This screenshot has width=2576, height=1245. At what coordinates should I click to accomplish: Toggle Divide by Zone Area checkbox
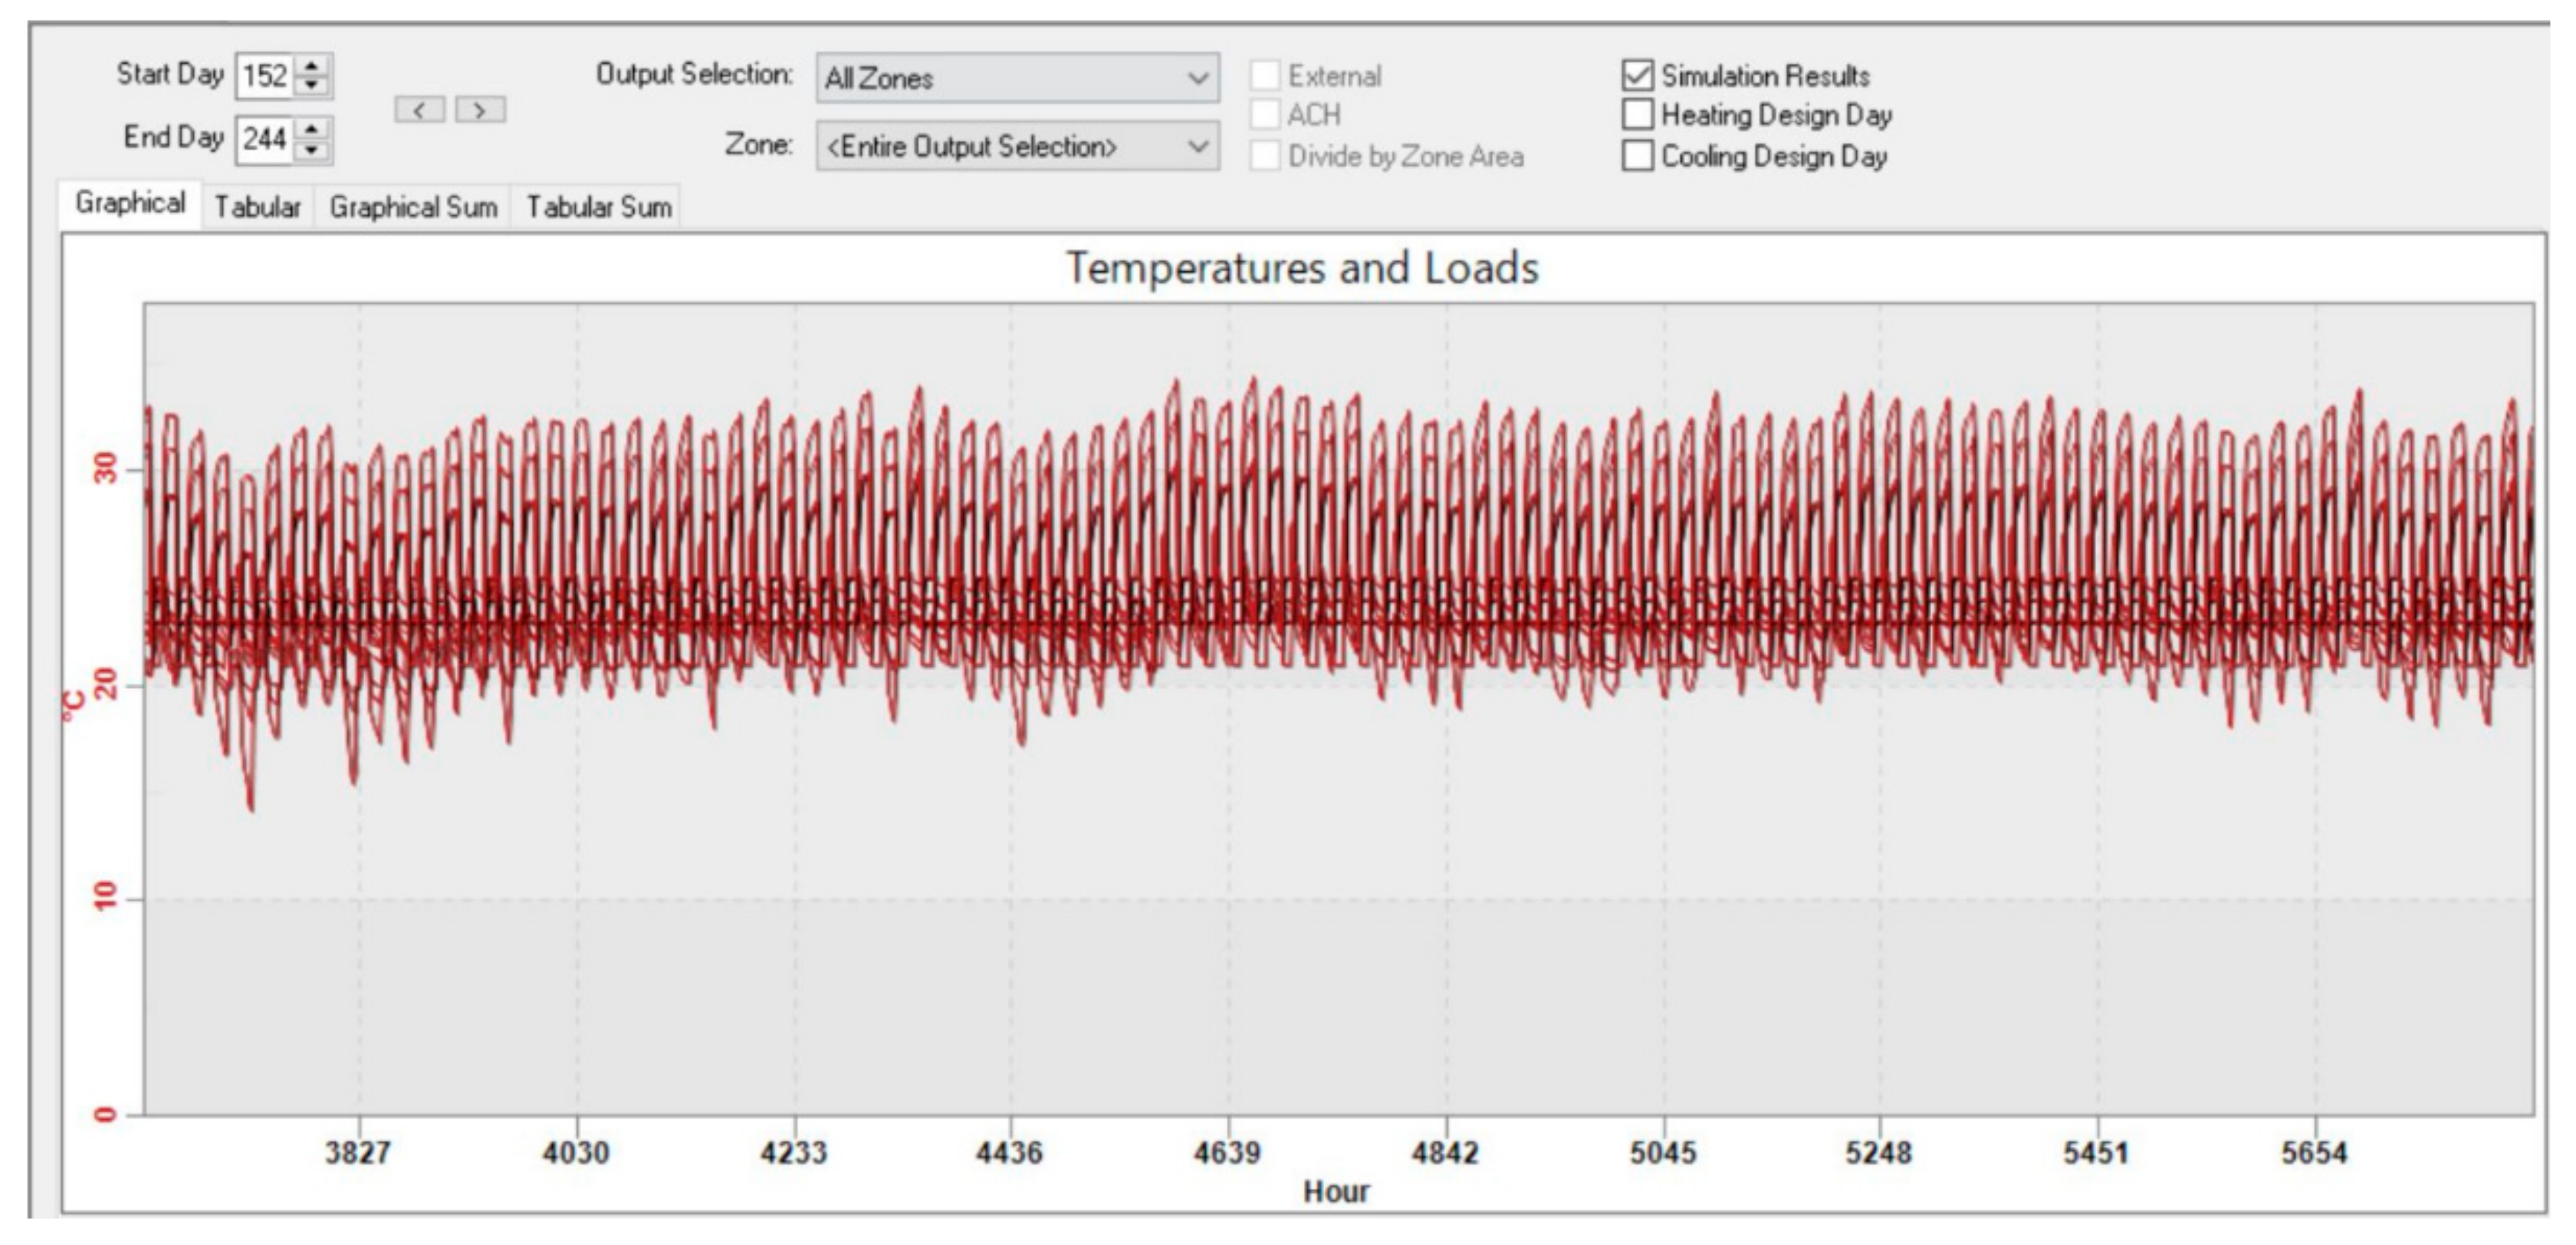pos(1265,156)
